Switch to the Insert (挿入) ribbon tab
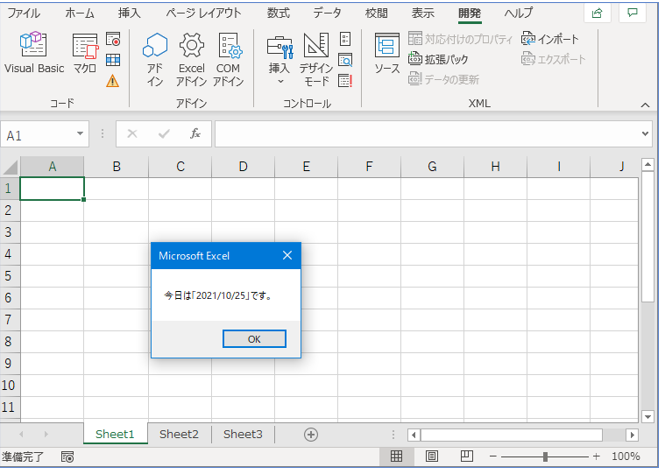The image size is (663, 471). 129,13
